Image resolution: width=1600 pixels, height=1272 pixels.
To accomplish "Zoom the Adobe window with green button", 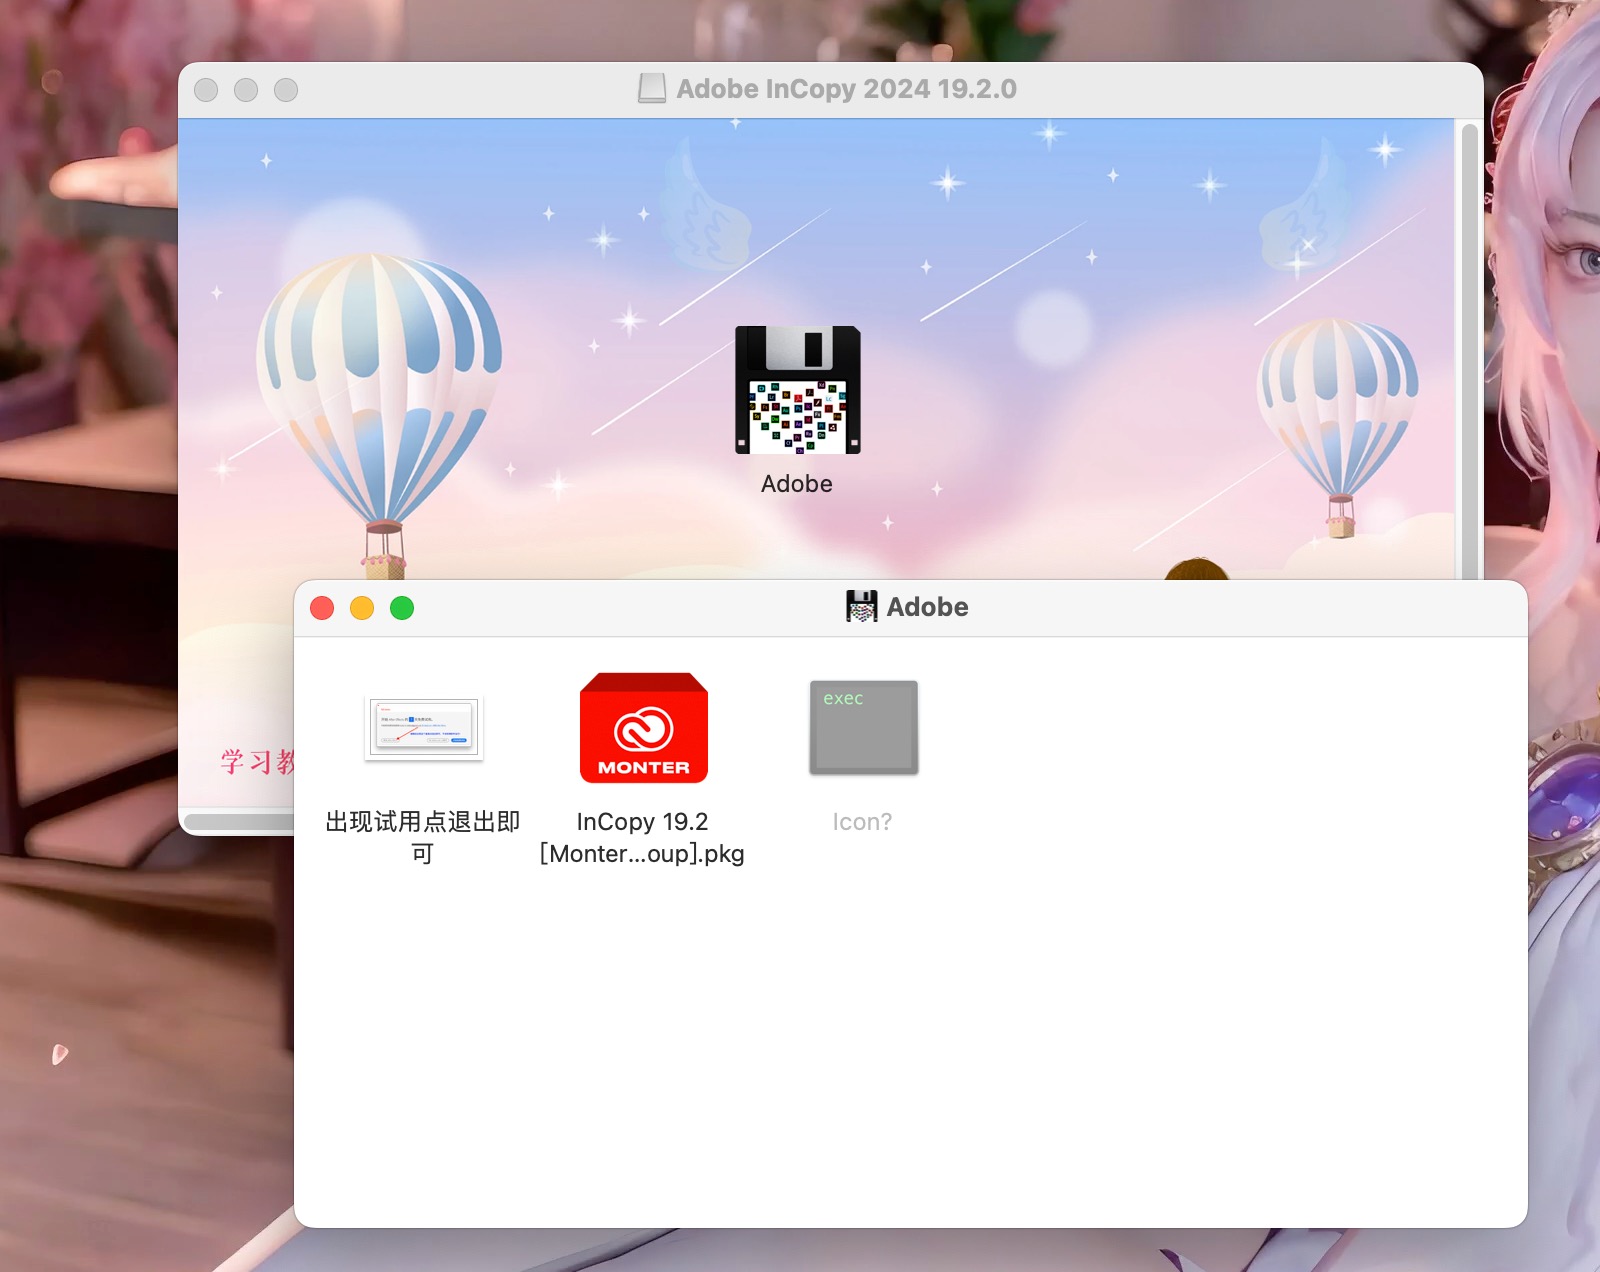I will click(402, 608).
